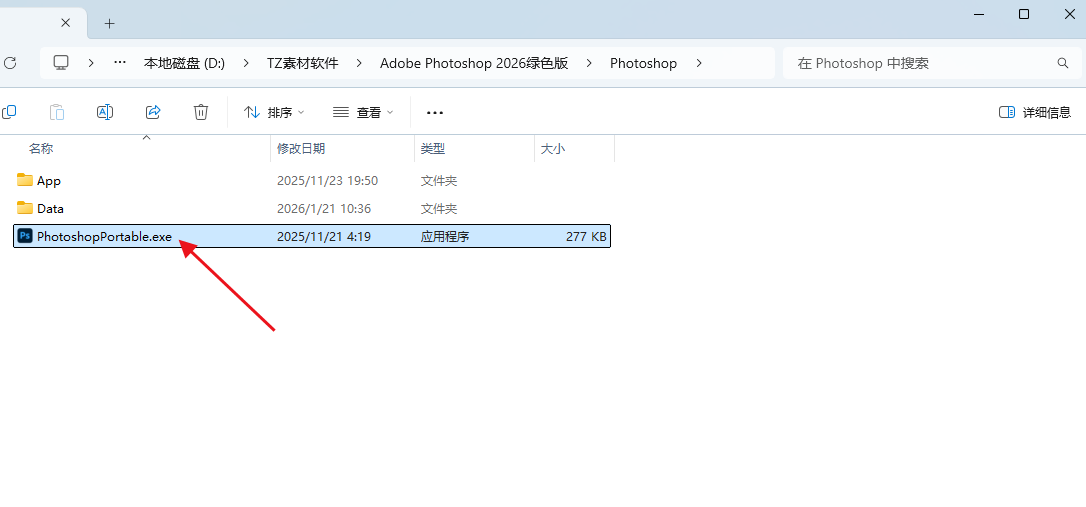Click the Copy icon in toolbar
The width and height of the screenshot is (1086, 507).
tap(9, 112)
